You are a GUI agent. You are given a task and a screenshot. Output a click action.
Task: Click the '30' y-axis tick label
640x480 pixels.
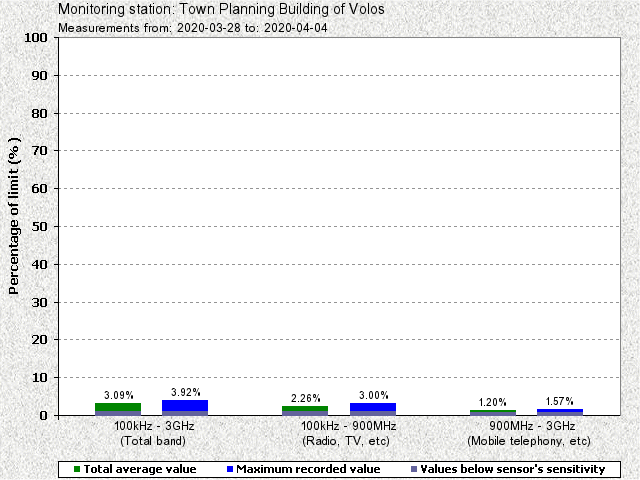[x=40, y=302]
